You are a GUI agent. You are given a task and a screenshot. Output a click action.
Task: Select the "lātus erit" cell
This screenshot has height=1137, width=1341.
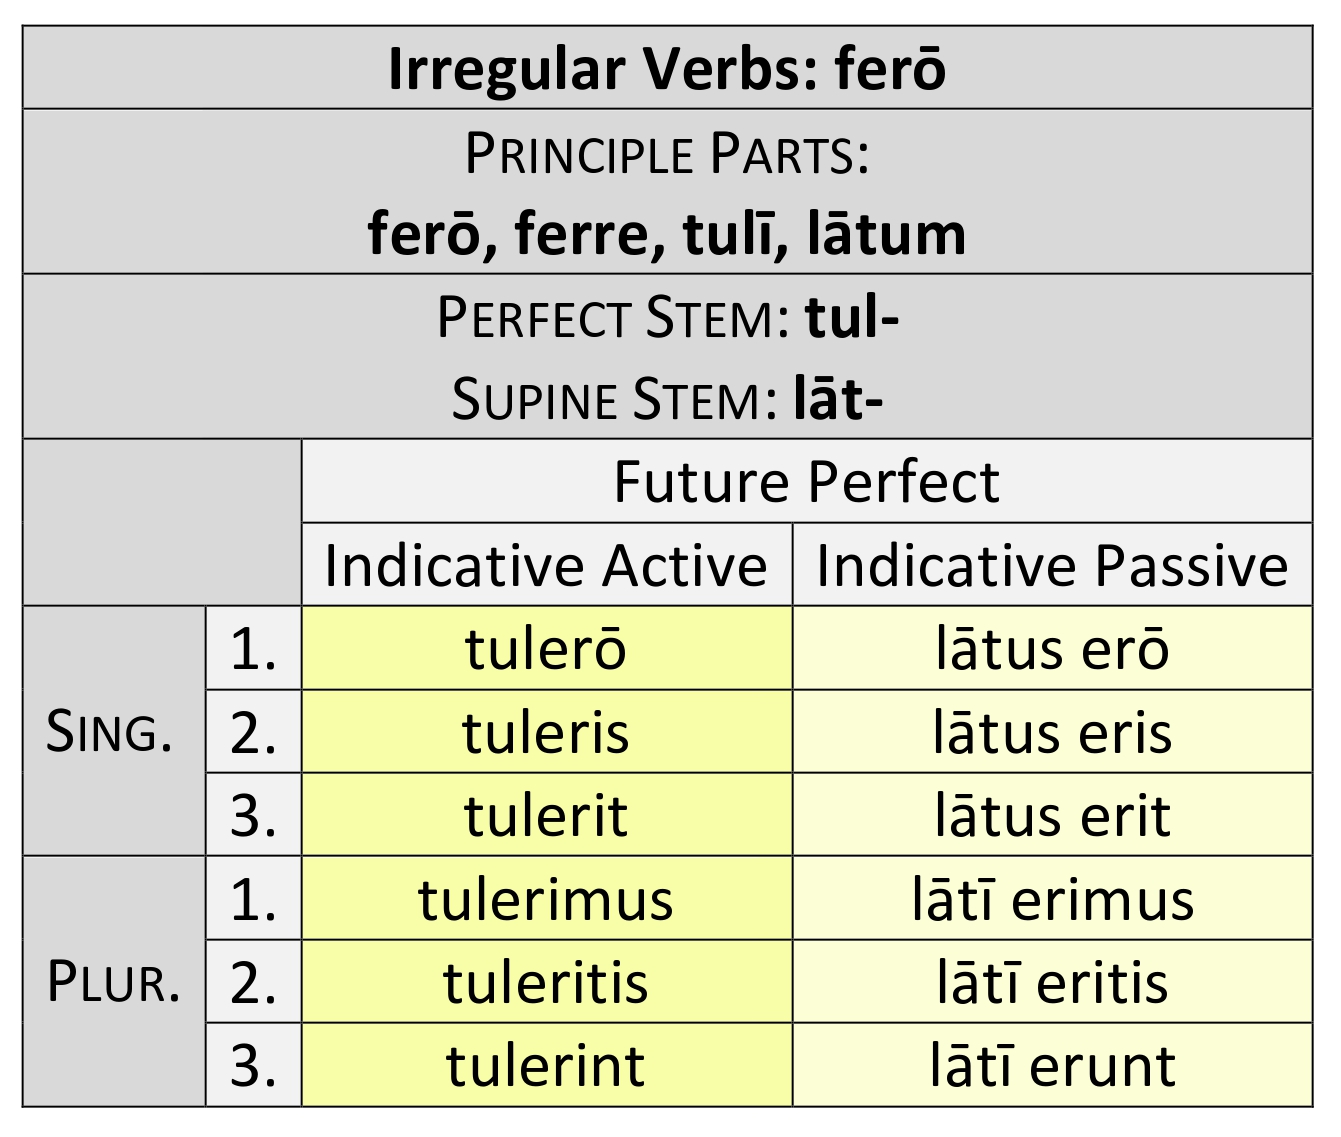click(1052, 816)
